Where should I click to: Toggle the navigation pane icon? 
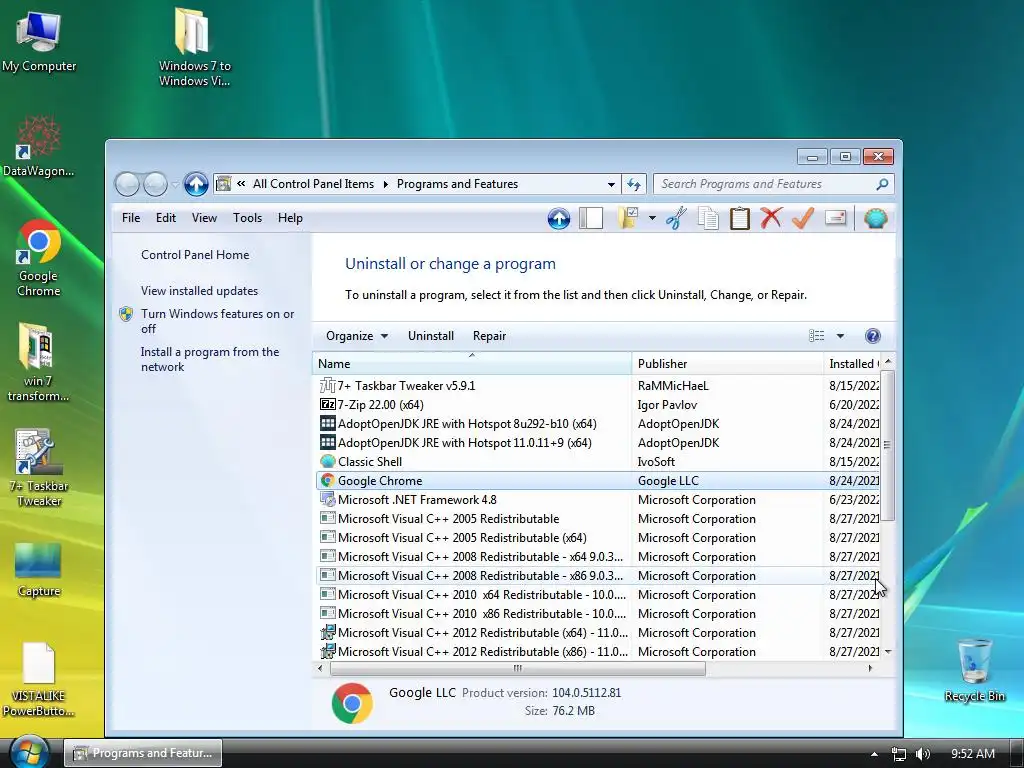(x=591, y=218)
